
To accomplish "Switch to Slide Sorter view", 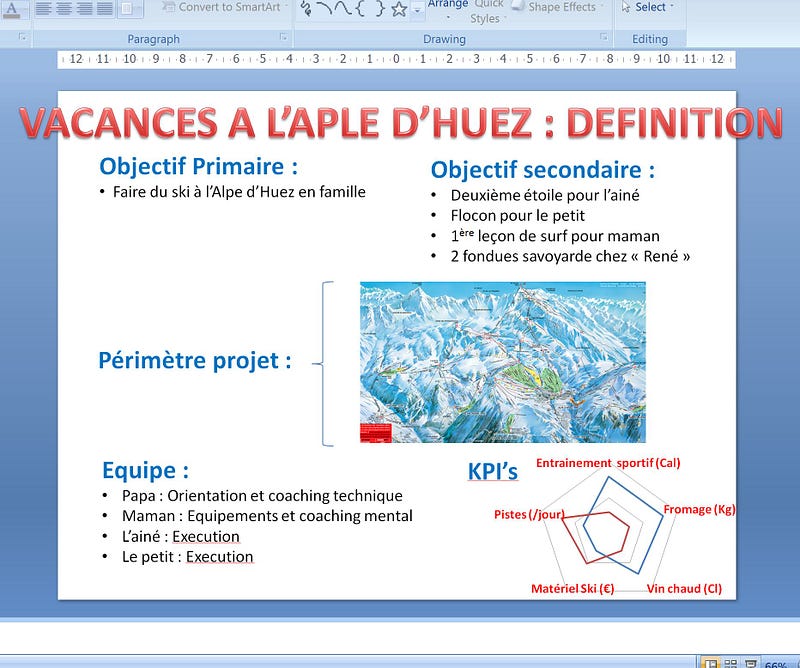I will pos(731,663).
